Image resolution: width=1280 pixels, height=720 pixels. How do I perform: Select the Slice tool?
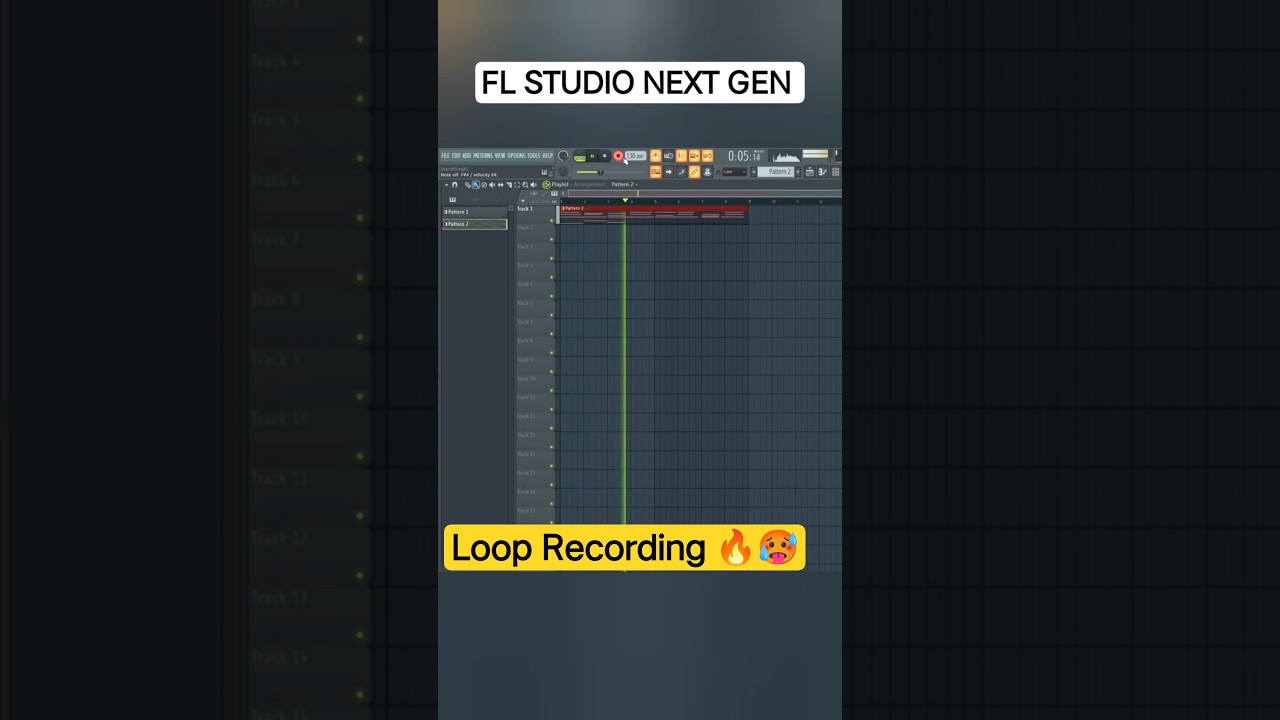click(x=509, y=185)
